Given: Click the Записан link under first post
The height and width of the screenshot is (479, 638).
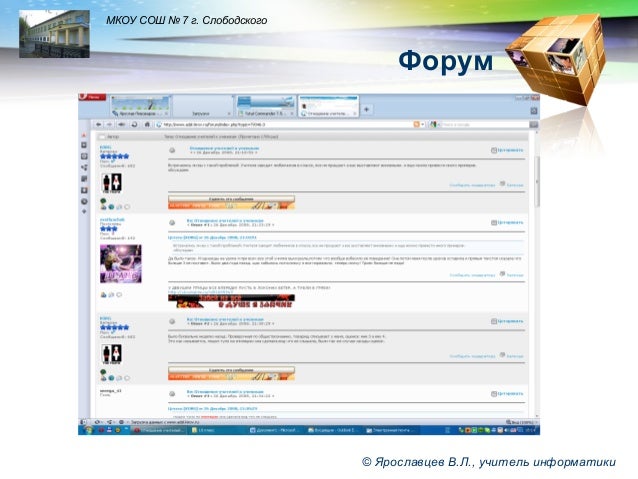Looking at the screenshot, I should point(515,185).
